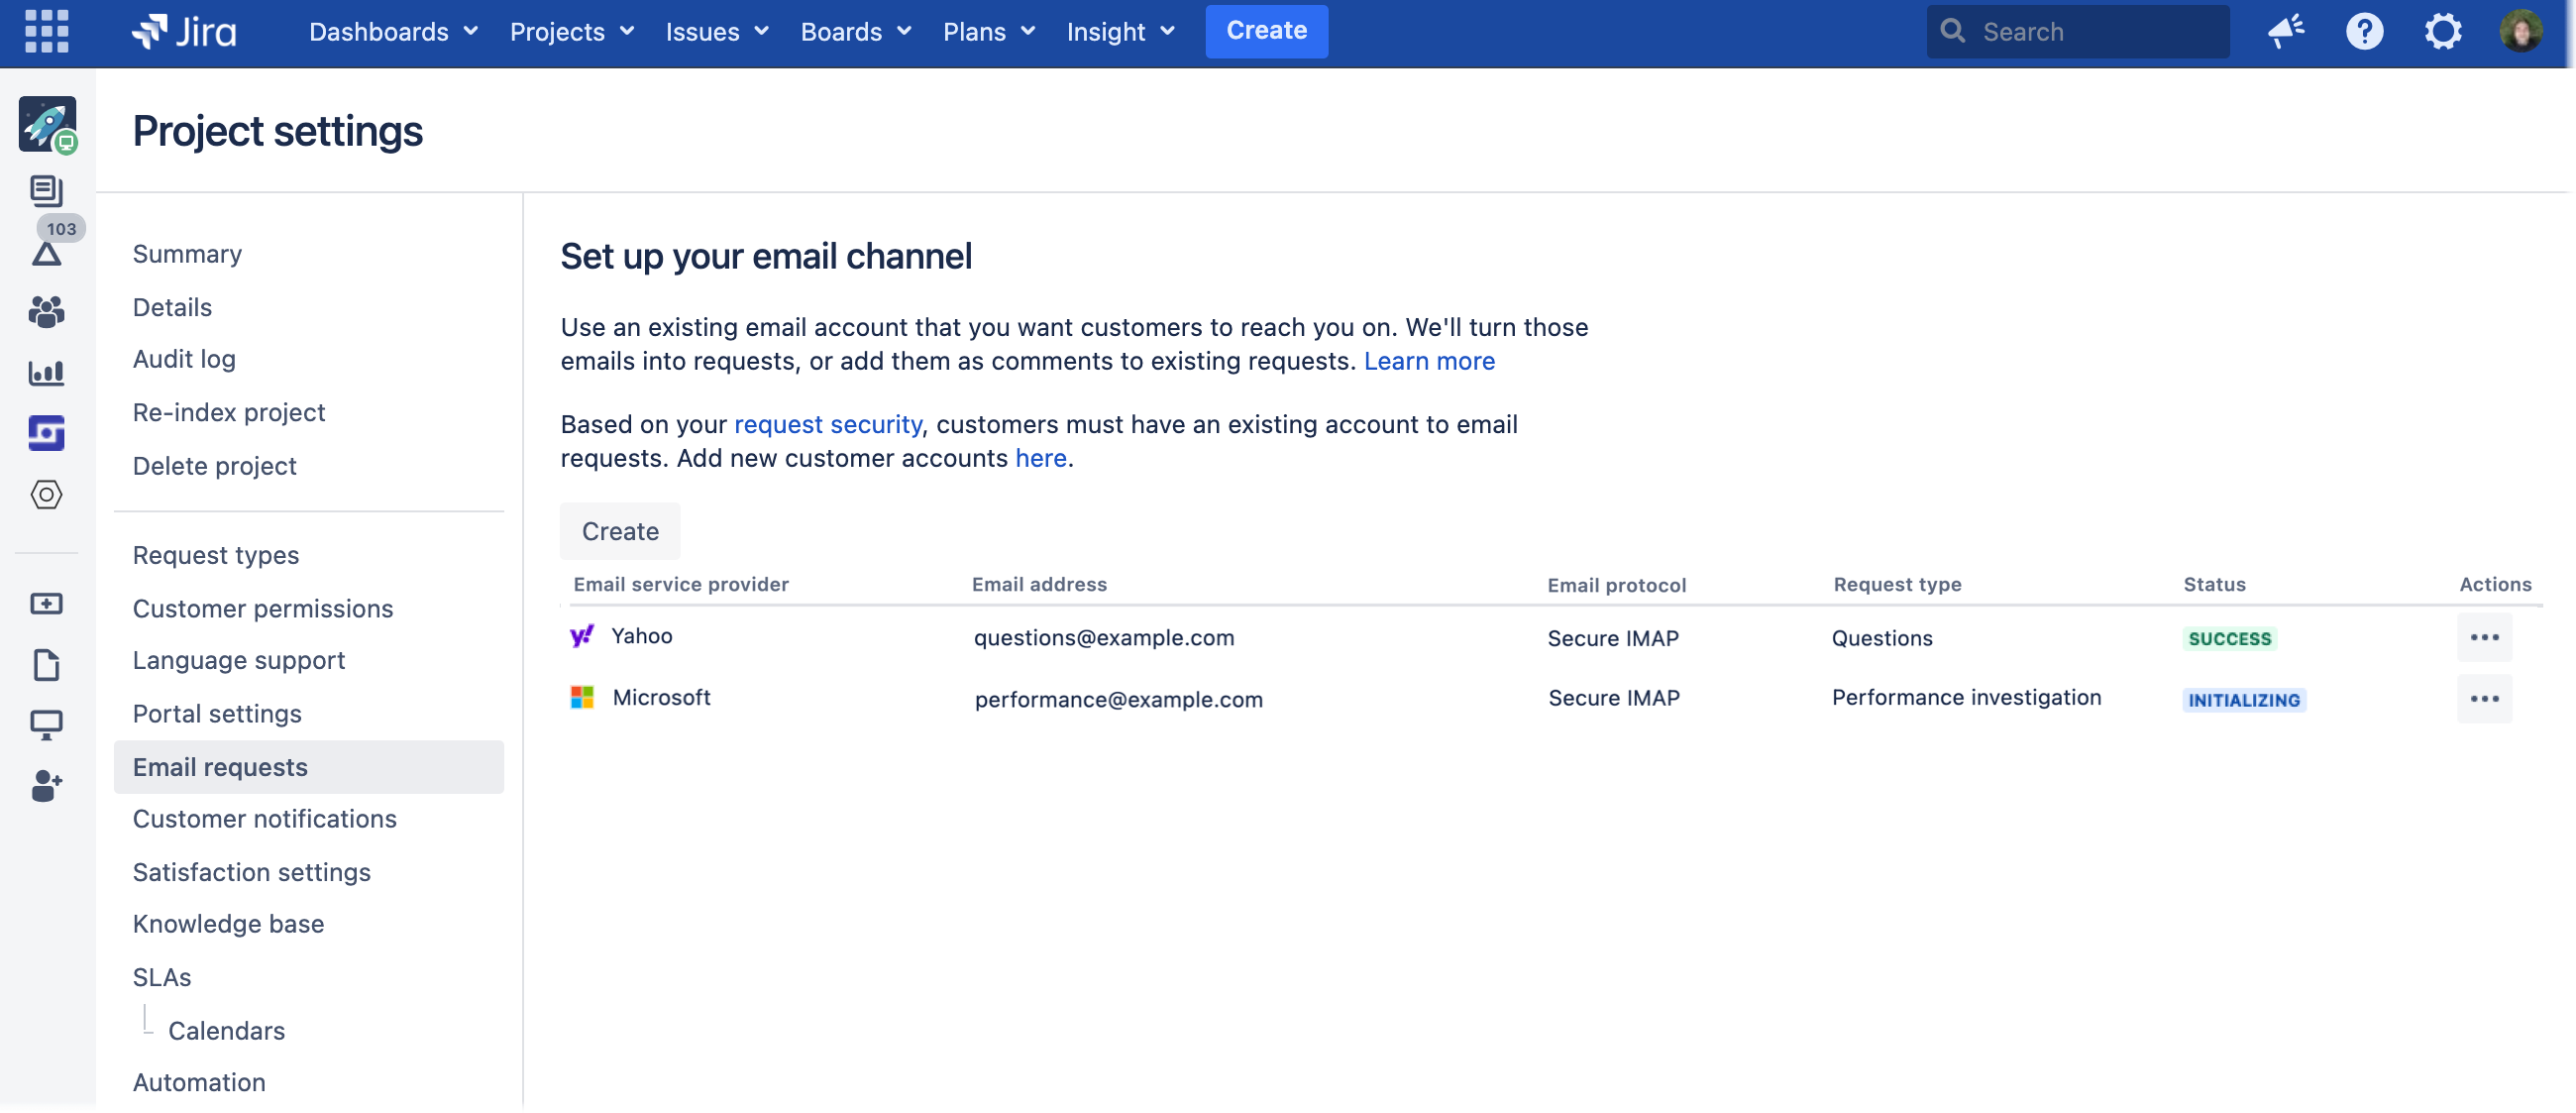Click the Microsoft provider logo
The height and width of the screenshot is (1113, 2576).
click(x=582, y=697)
